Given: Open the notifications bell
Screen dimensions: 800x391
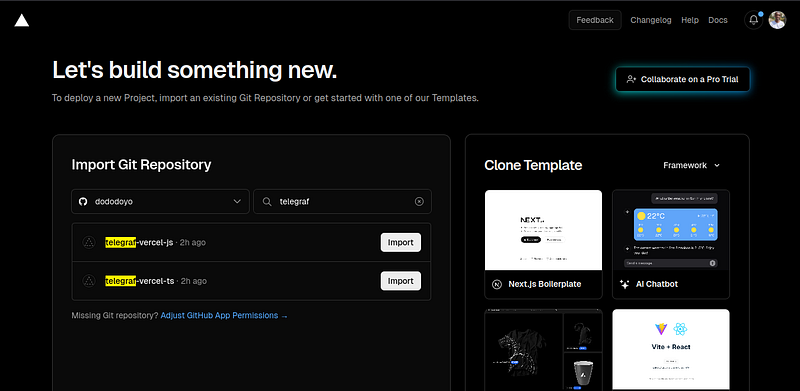Looking at the screenshot, I should [x=754, y=20].
